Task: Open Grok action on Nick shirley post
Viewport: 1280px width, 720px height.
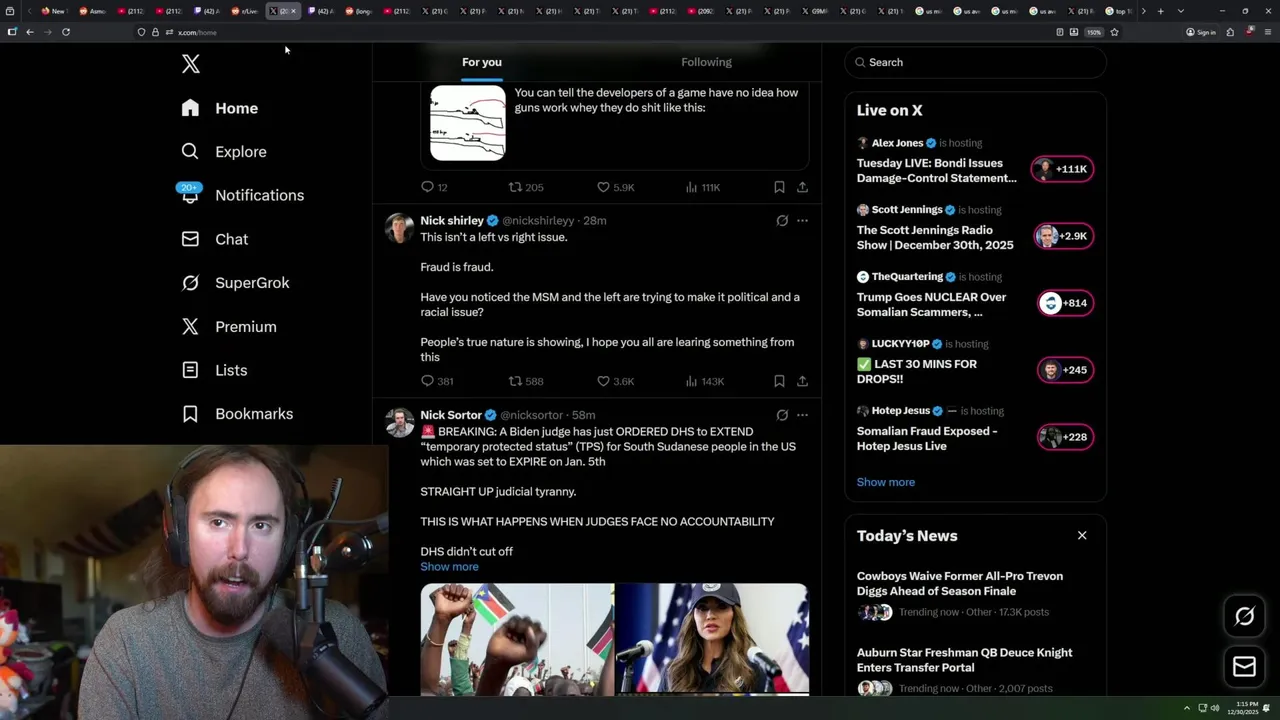Action: pos(782,220)
